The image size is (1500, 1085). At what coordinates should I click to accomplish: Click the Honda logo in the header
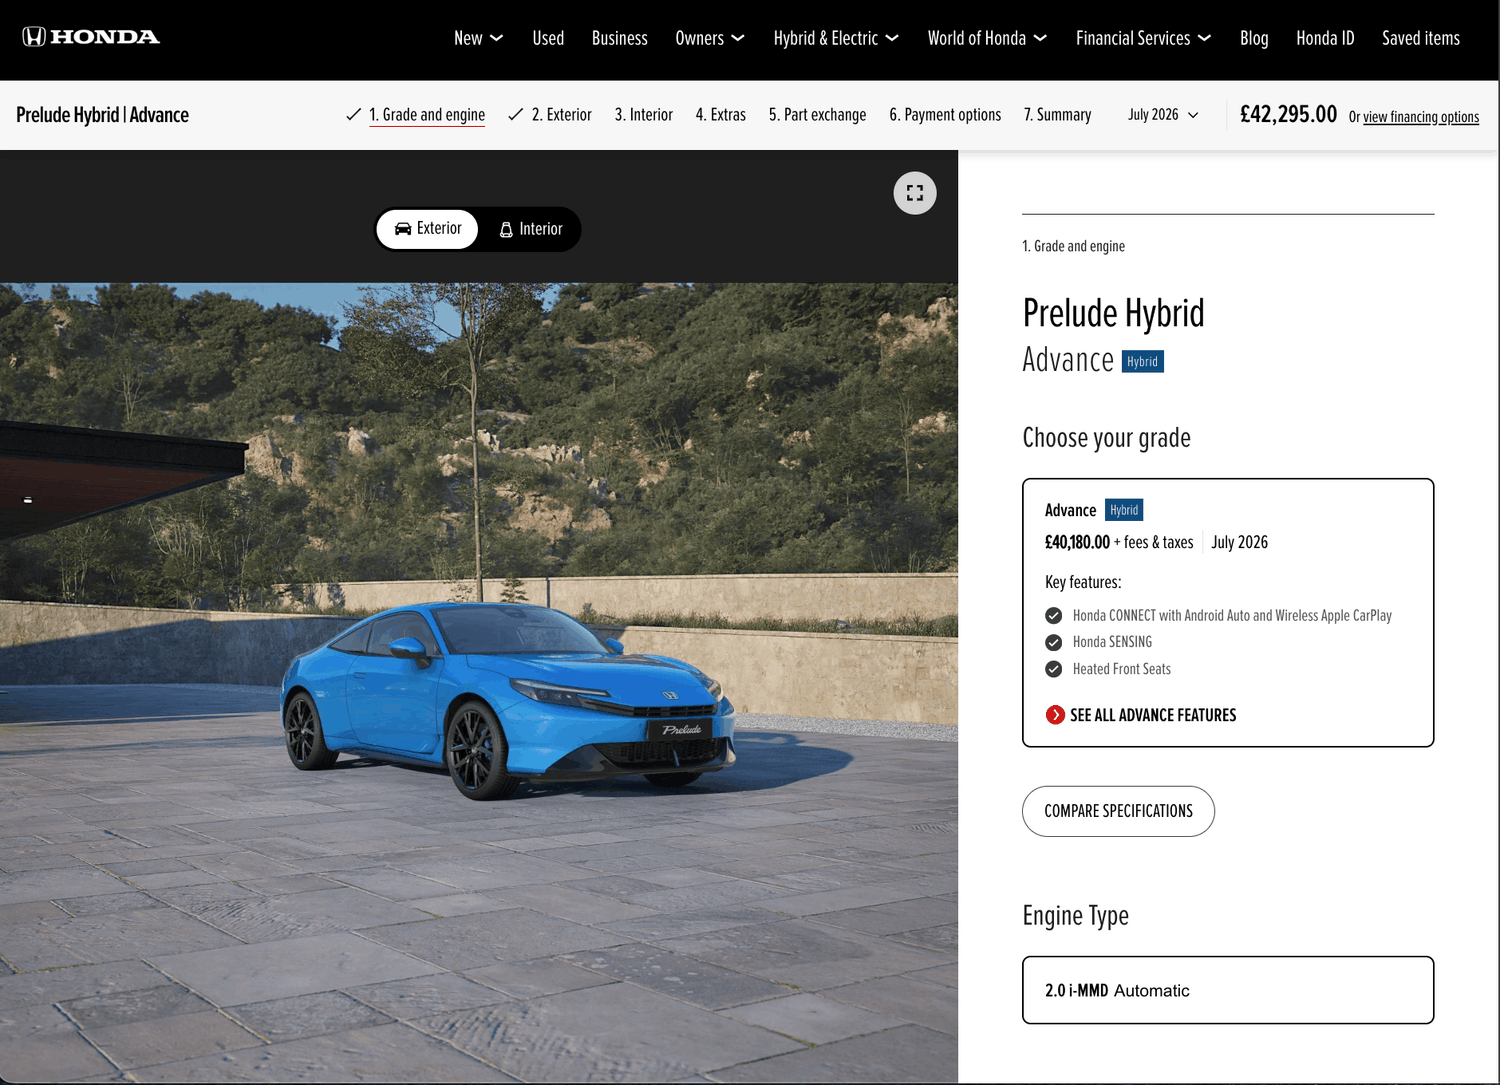(x=91, y=37)
